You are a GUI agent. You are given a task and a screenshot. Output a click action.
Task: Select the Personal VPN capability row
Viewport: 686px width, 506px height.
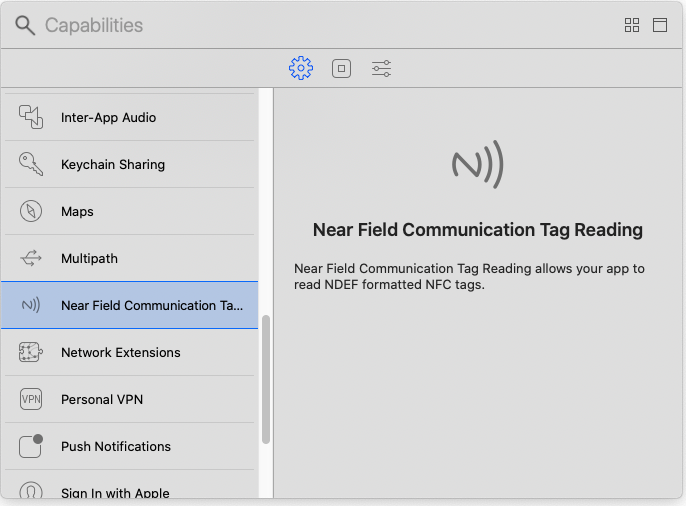click(102, 399)
